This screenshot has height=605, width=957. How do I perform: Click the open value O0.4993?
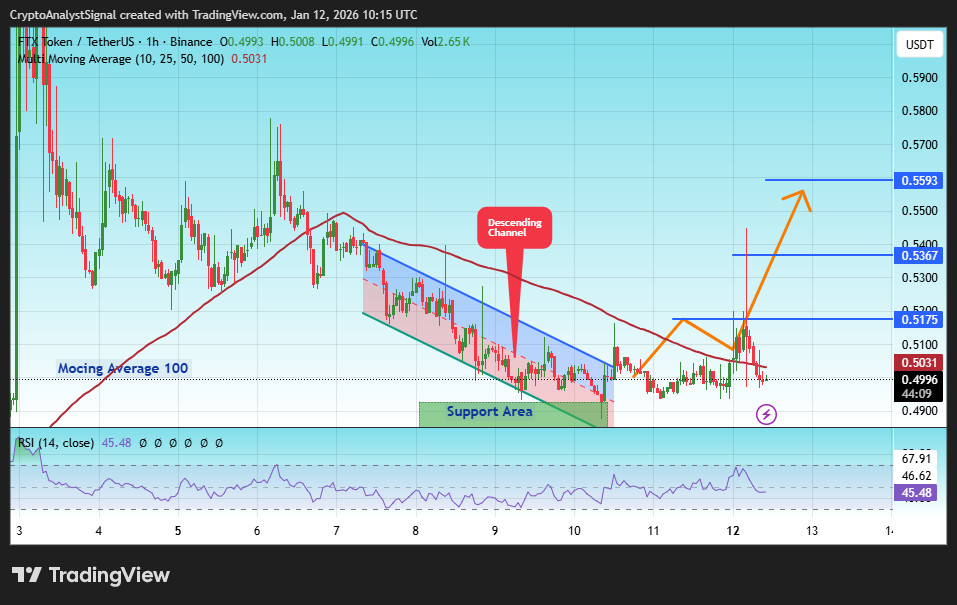click(242, 42)
